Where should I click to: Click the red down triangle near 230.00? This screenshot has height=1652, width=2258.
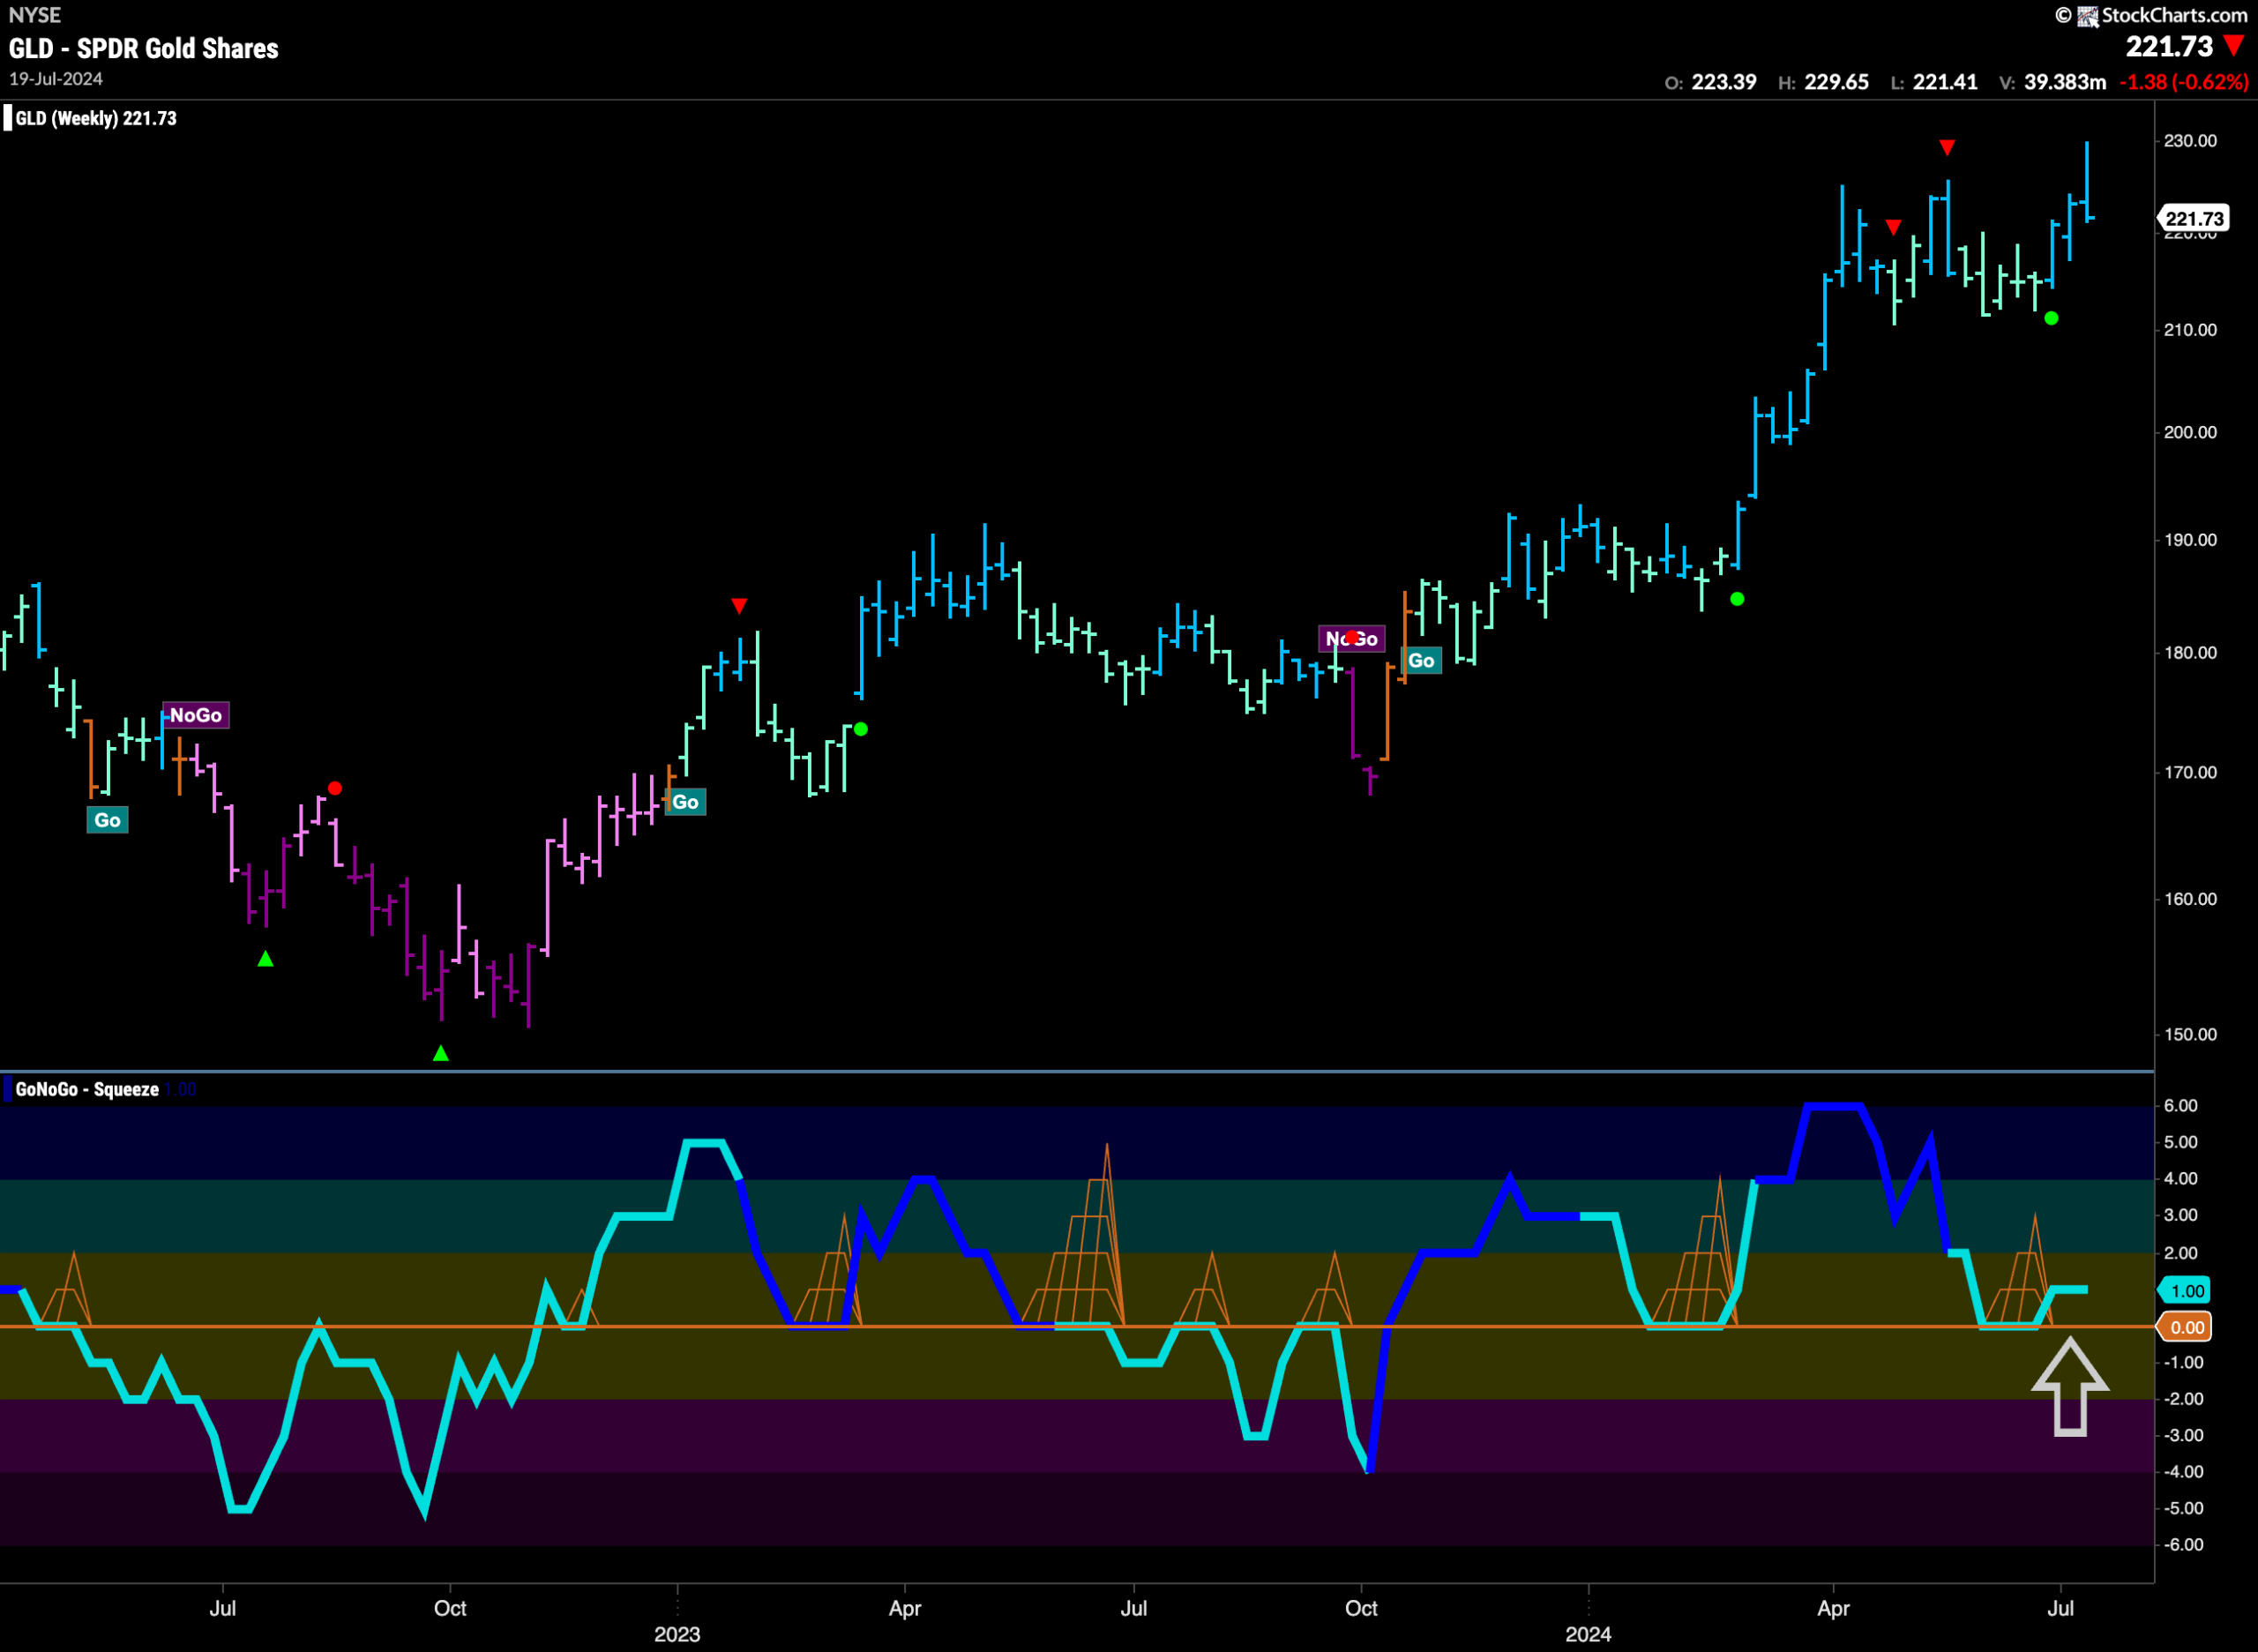pos(1947,148)
